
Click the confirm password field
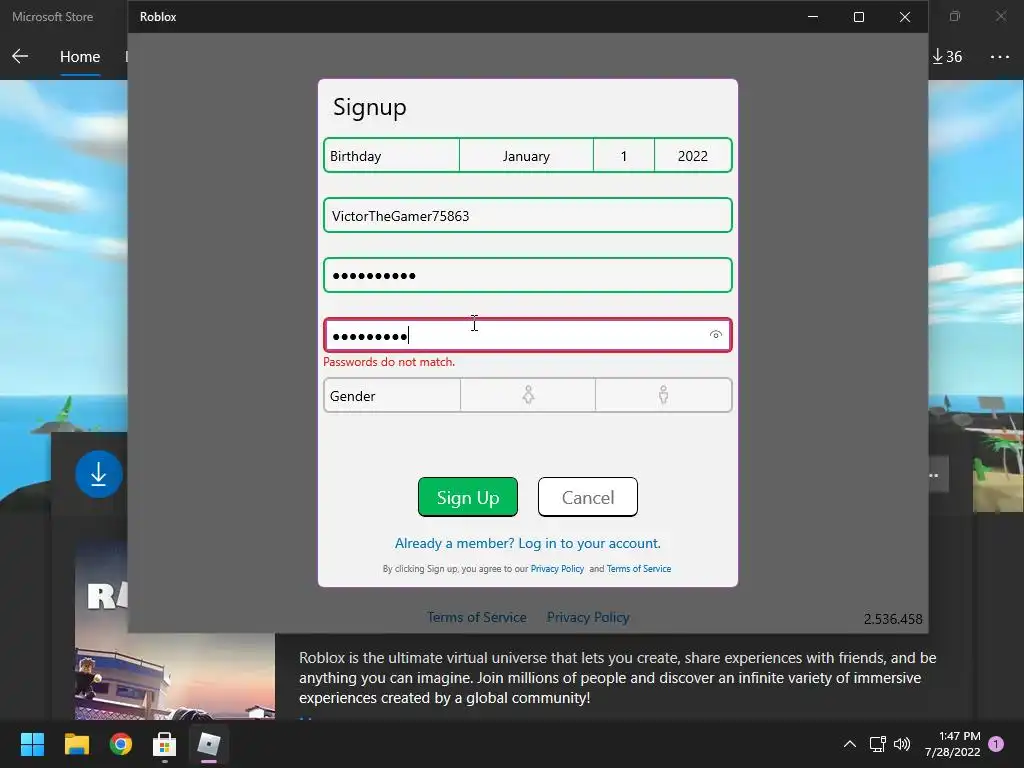(x=528, y=335)
